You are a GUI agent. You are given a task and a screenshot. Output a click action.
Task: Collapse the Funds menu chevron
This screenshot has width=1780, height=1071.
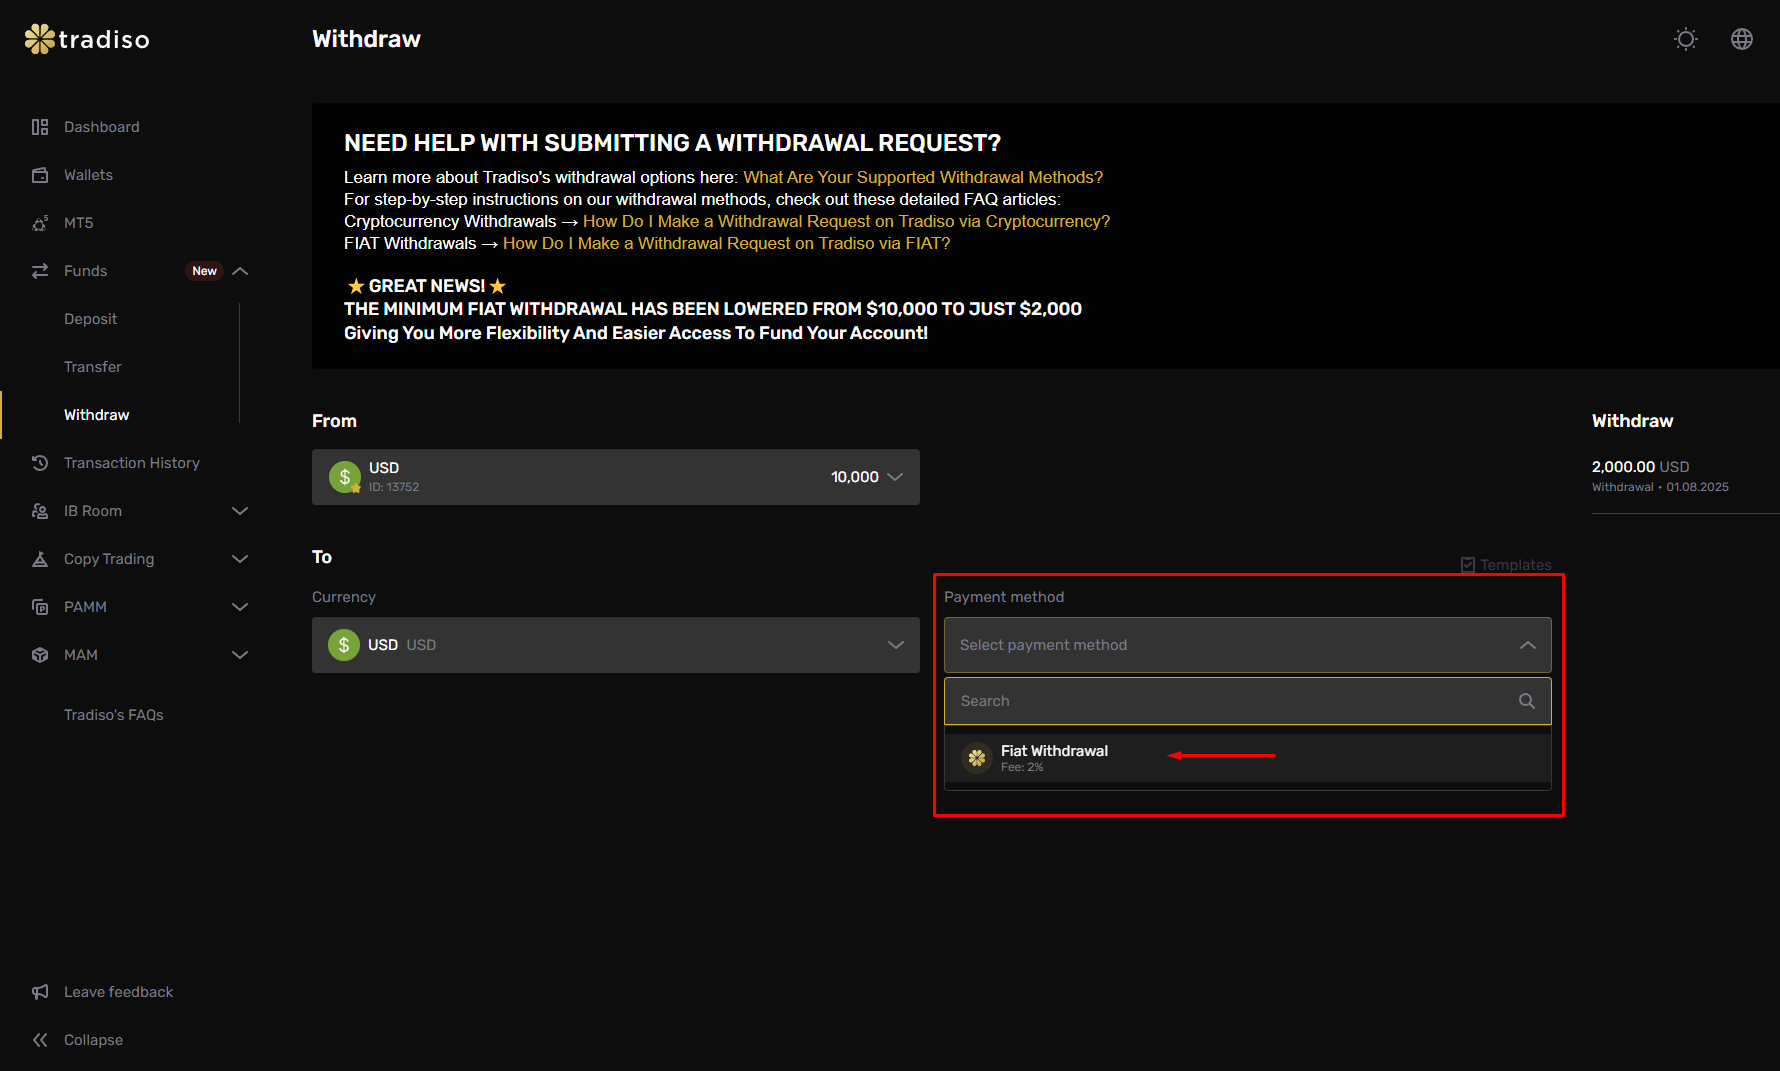pos(240,271)
